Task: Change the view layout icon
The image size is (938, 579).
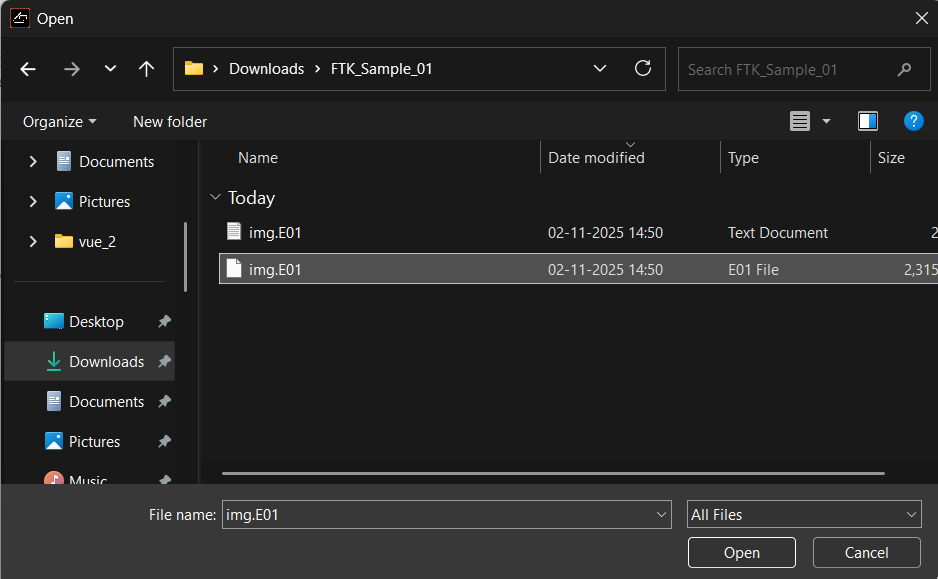Action: pyautogui.click(x=800, y=121)
